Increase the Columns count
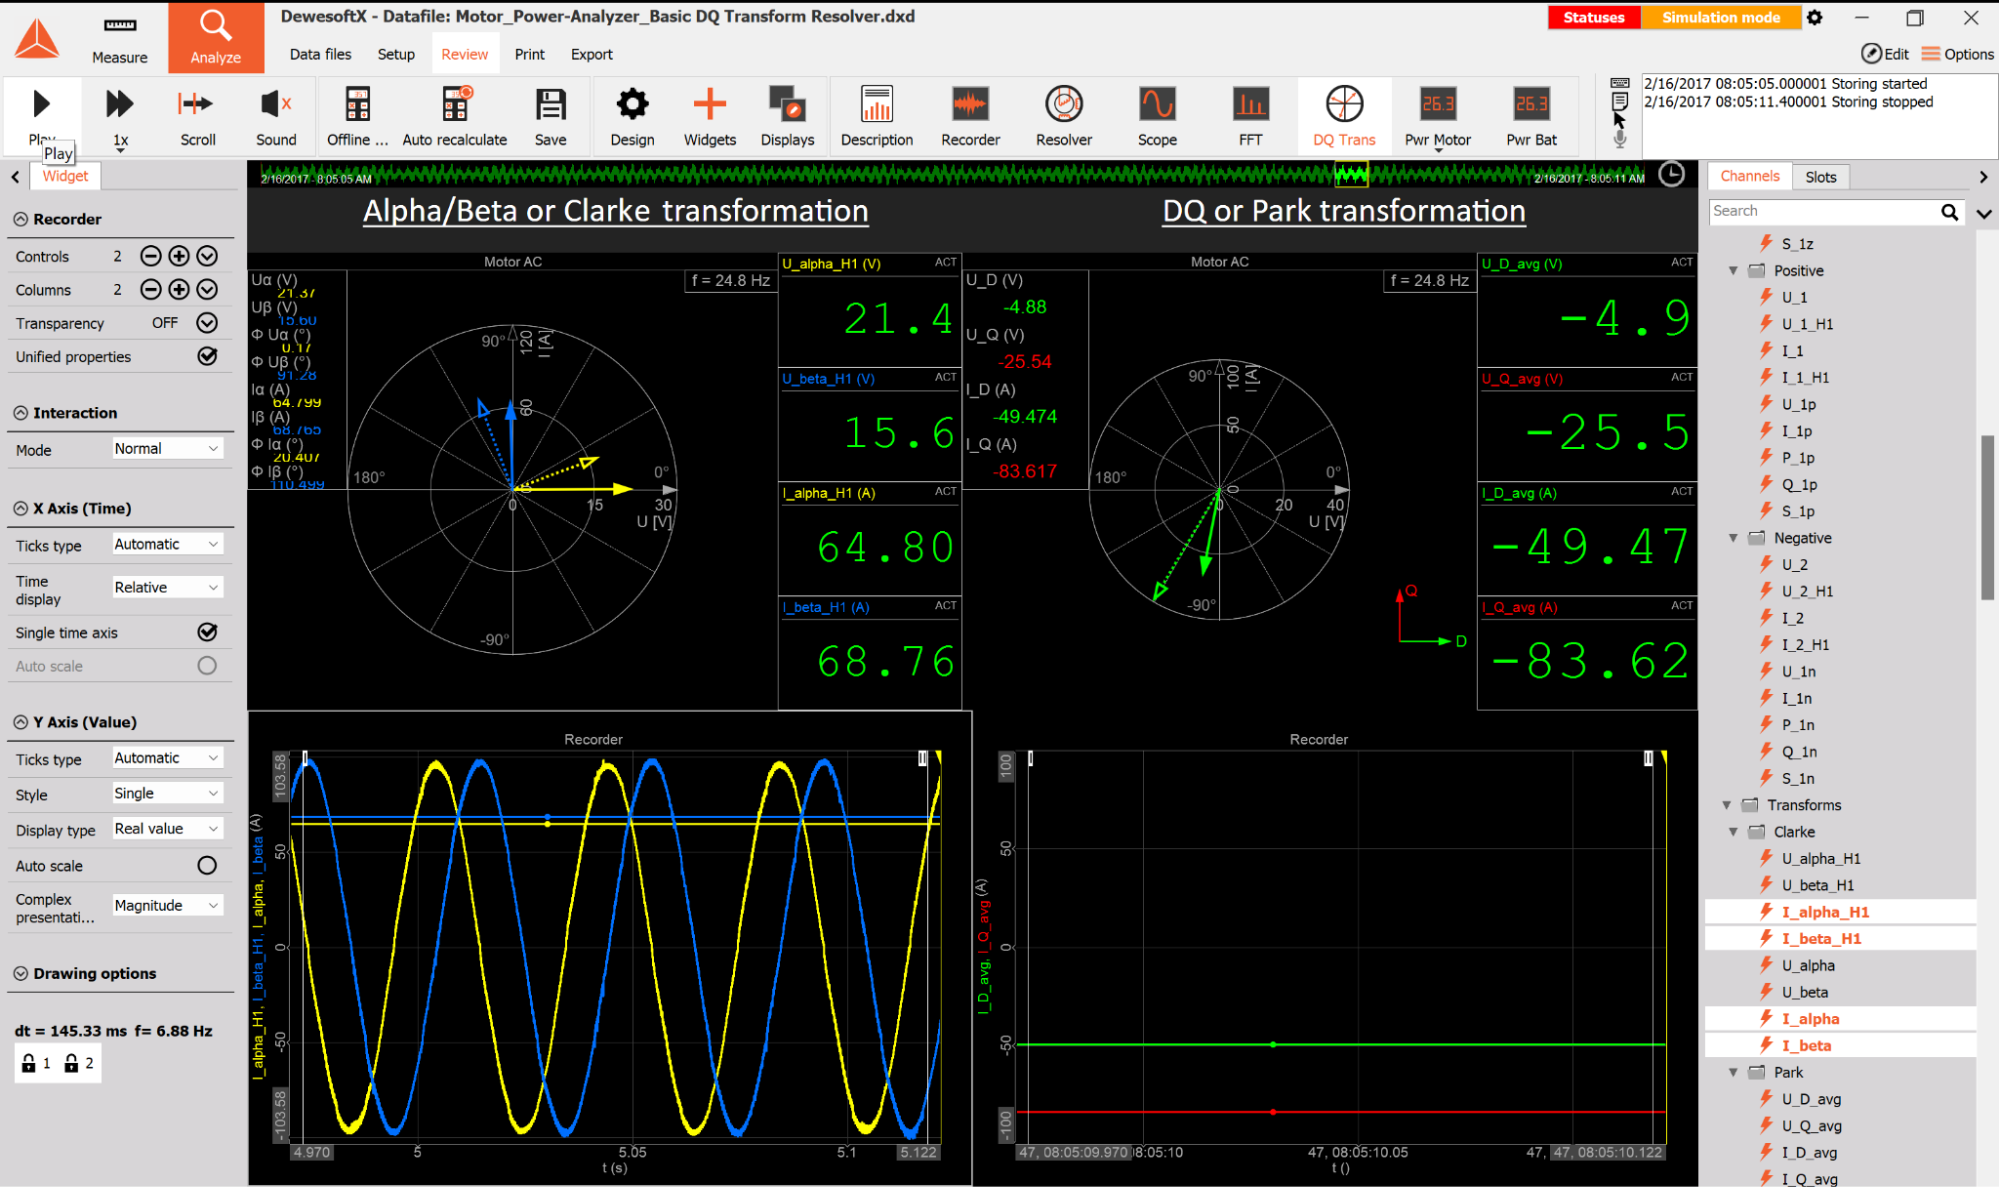This screenshot has width=1999, height=1187. tap(178, 289)
